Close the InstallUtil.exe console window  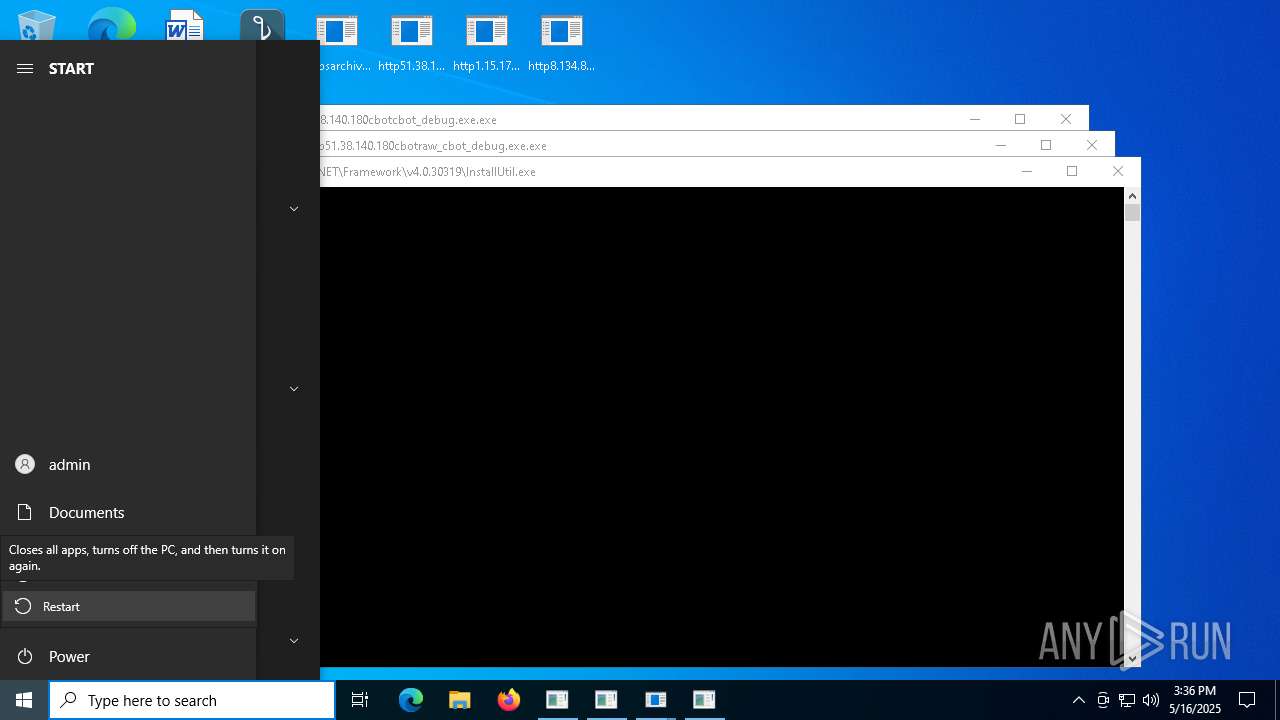pyautogui.click(x=1118, y=171)
